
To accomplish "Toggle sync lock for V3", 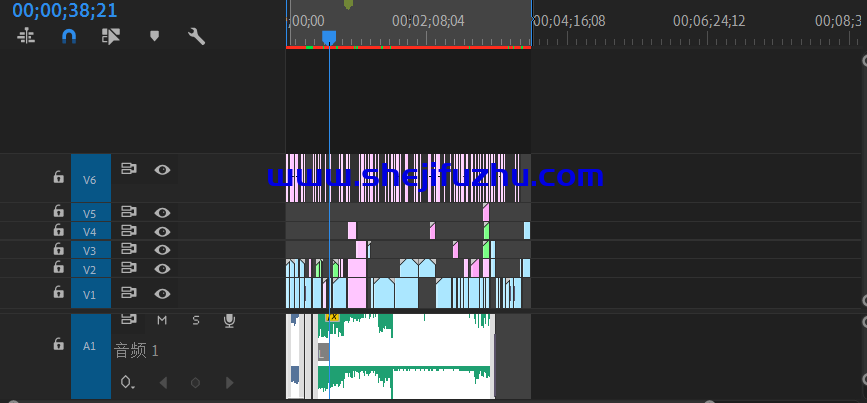I will 129,249.
